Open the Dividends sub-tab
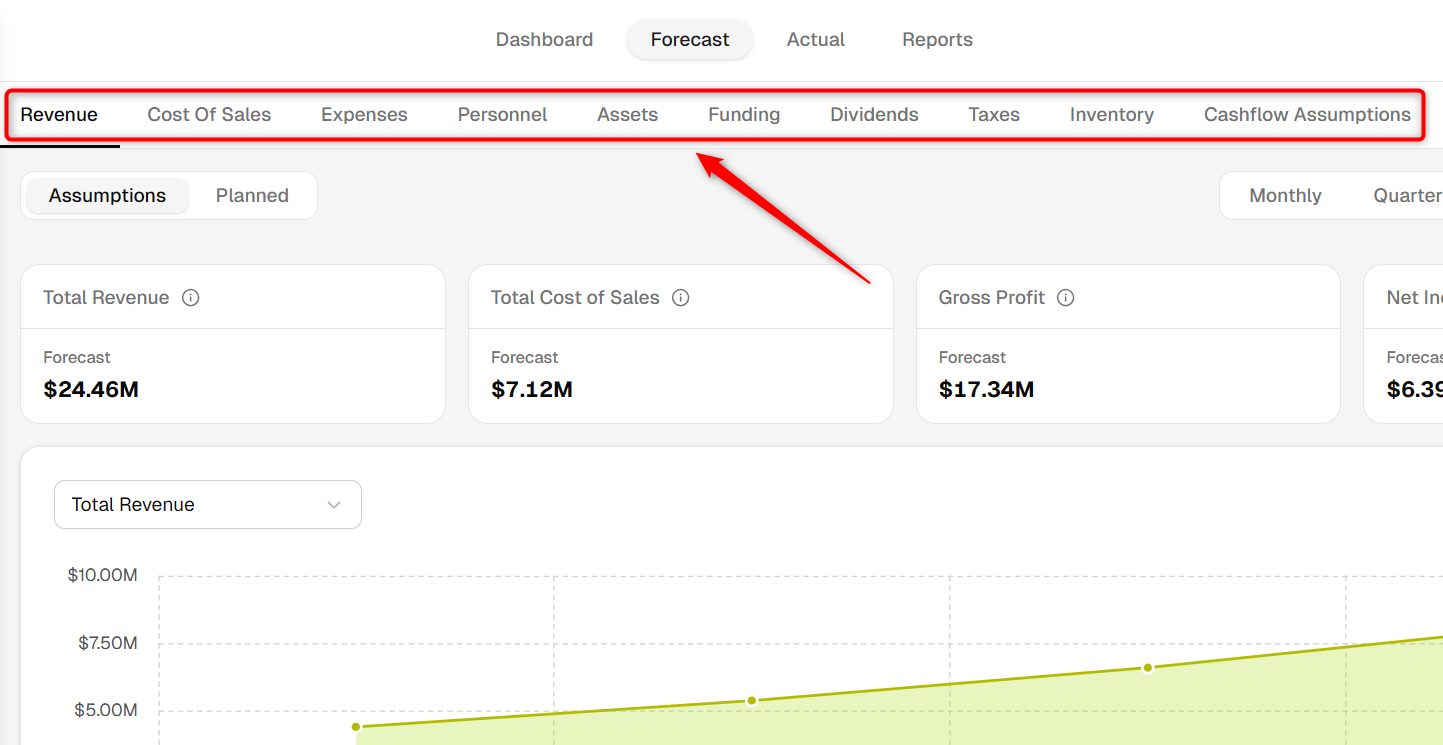1443x745 pixels. tap(874, 115)
